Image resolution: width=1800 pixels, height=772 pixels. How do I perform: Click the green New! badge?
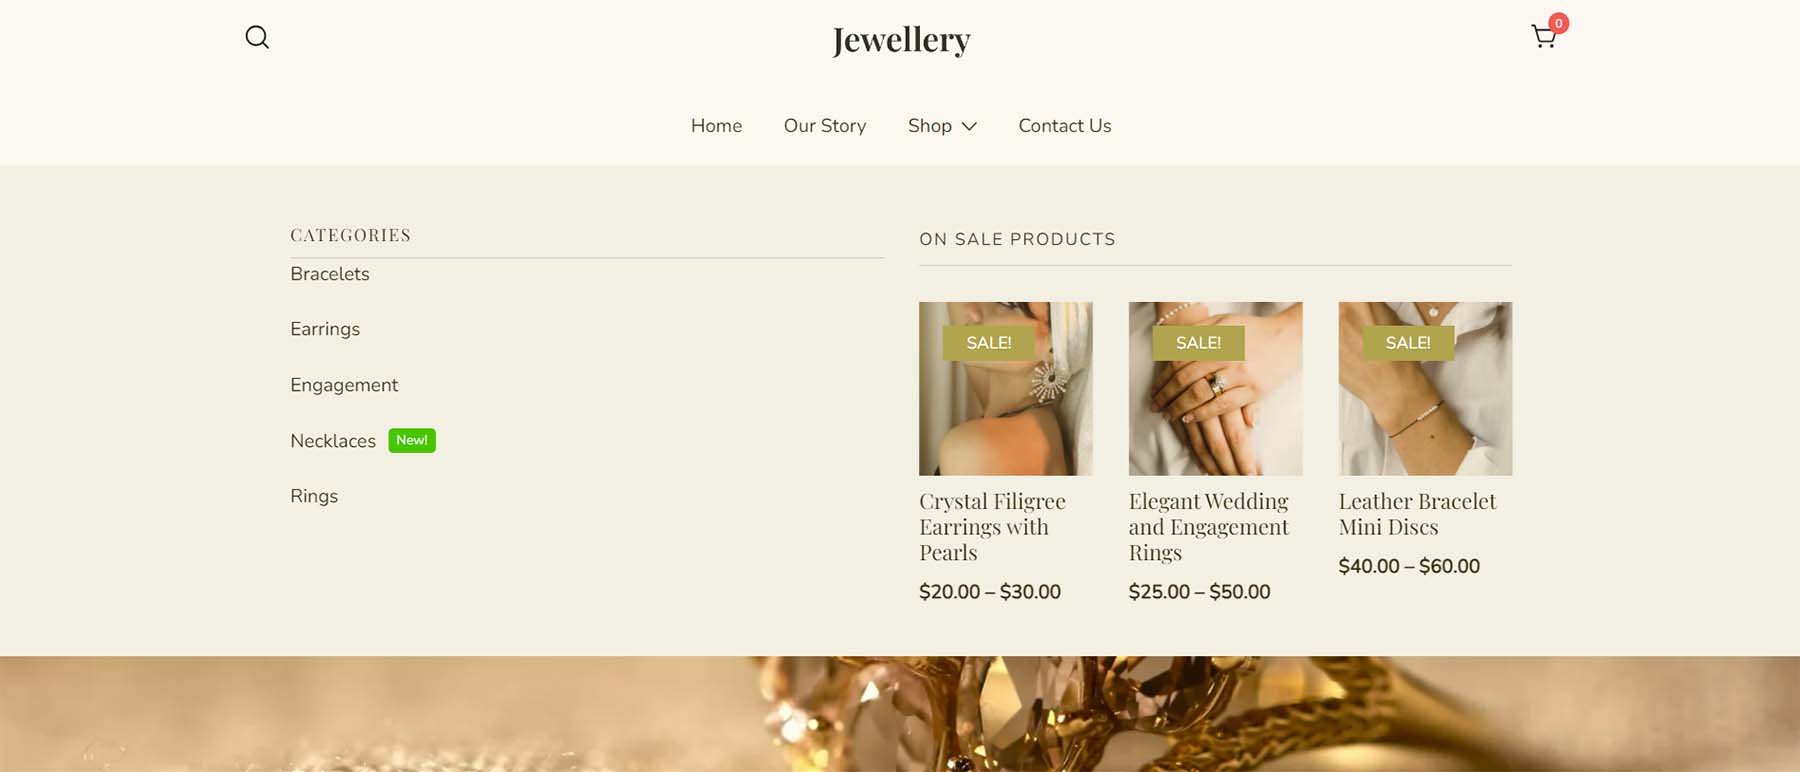coord(411,440)
